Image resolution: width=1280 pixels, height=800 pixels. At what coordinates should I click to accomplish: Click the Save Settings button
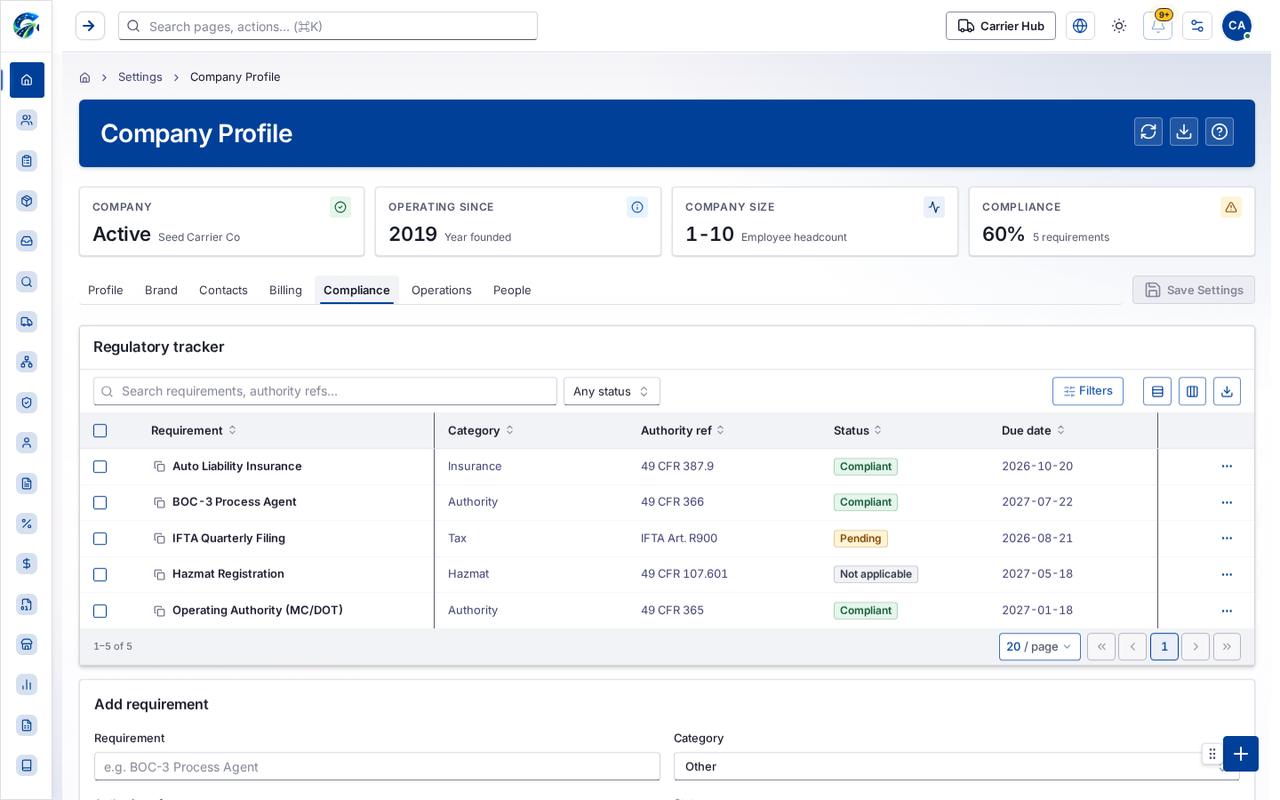(1194, 290)
